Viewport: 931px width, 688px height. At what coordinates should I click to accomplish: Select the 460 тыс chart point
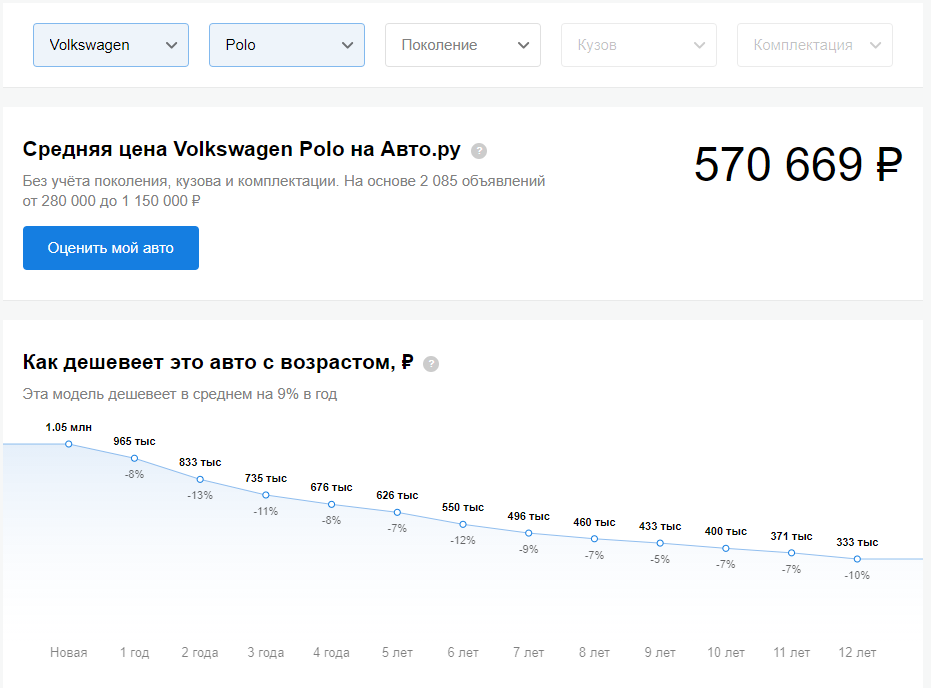tap(594, 539)
